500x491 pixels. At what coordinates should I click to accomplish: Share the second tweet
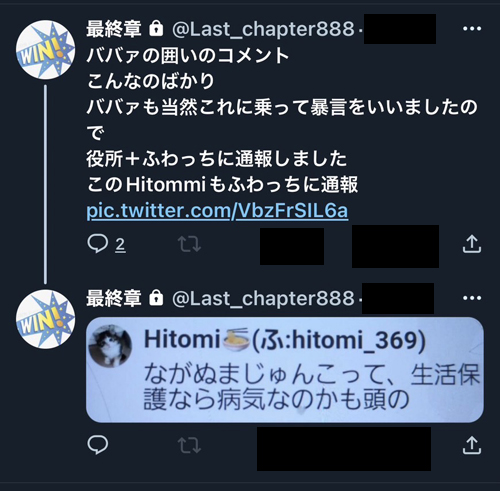pos(472,445)
